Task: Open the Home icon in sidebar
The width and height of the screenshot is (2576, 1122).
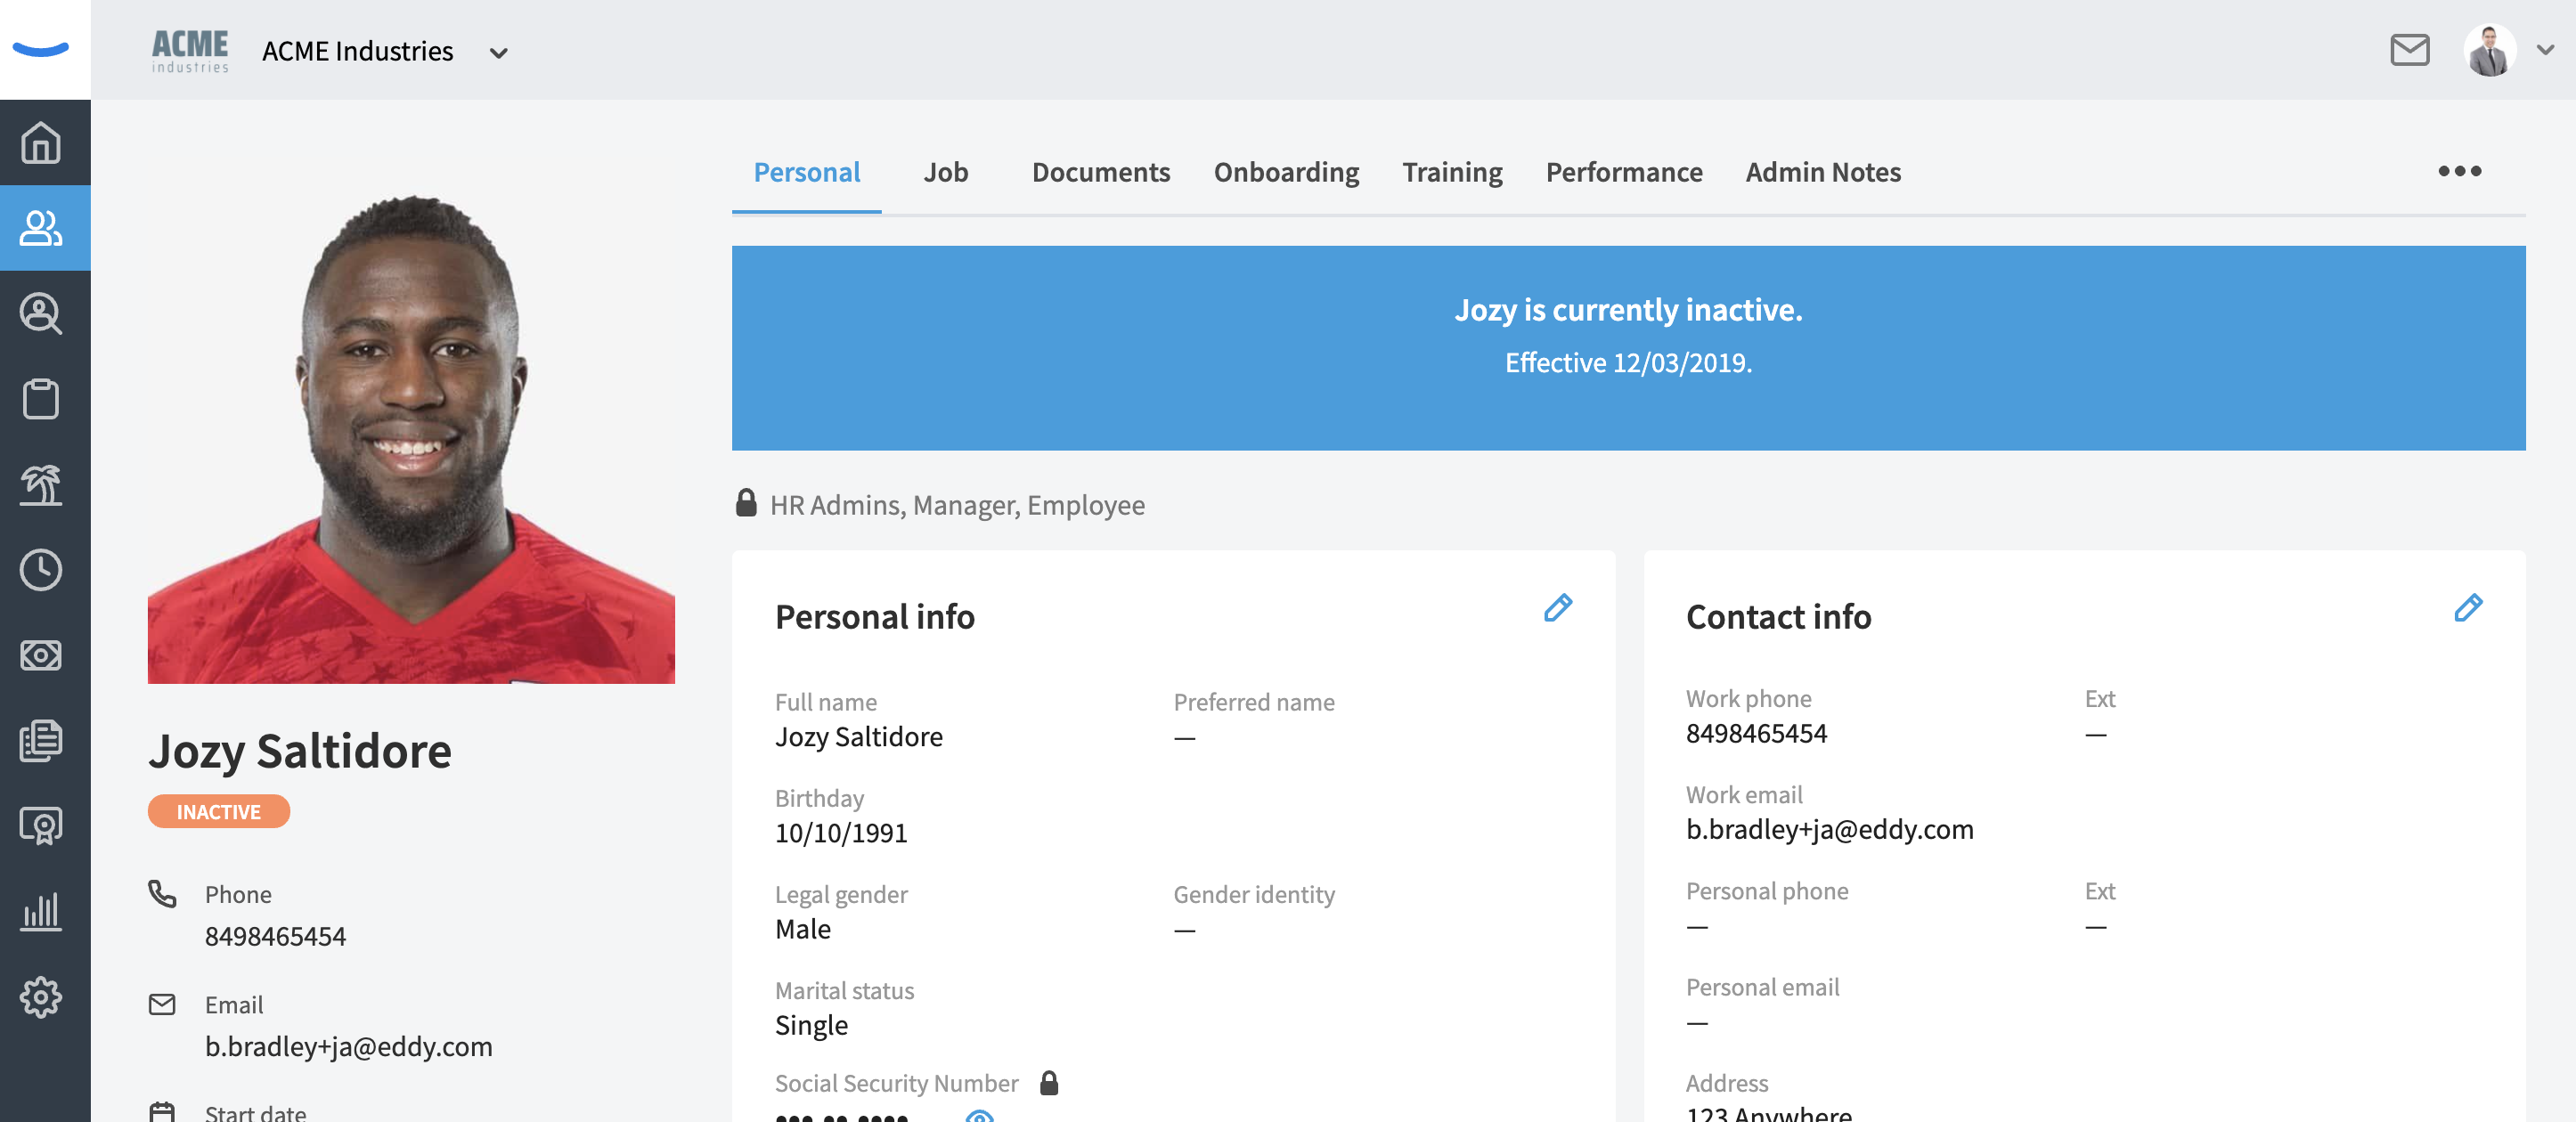Action: click(41, 142)
